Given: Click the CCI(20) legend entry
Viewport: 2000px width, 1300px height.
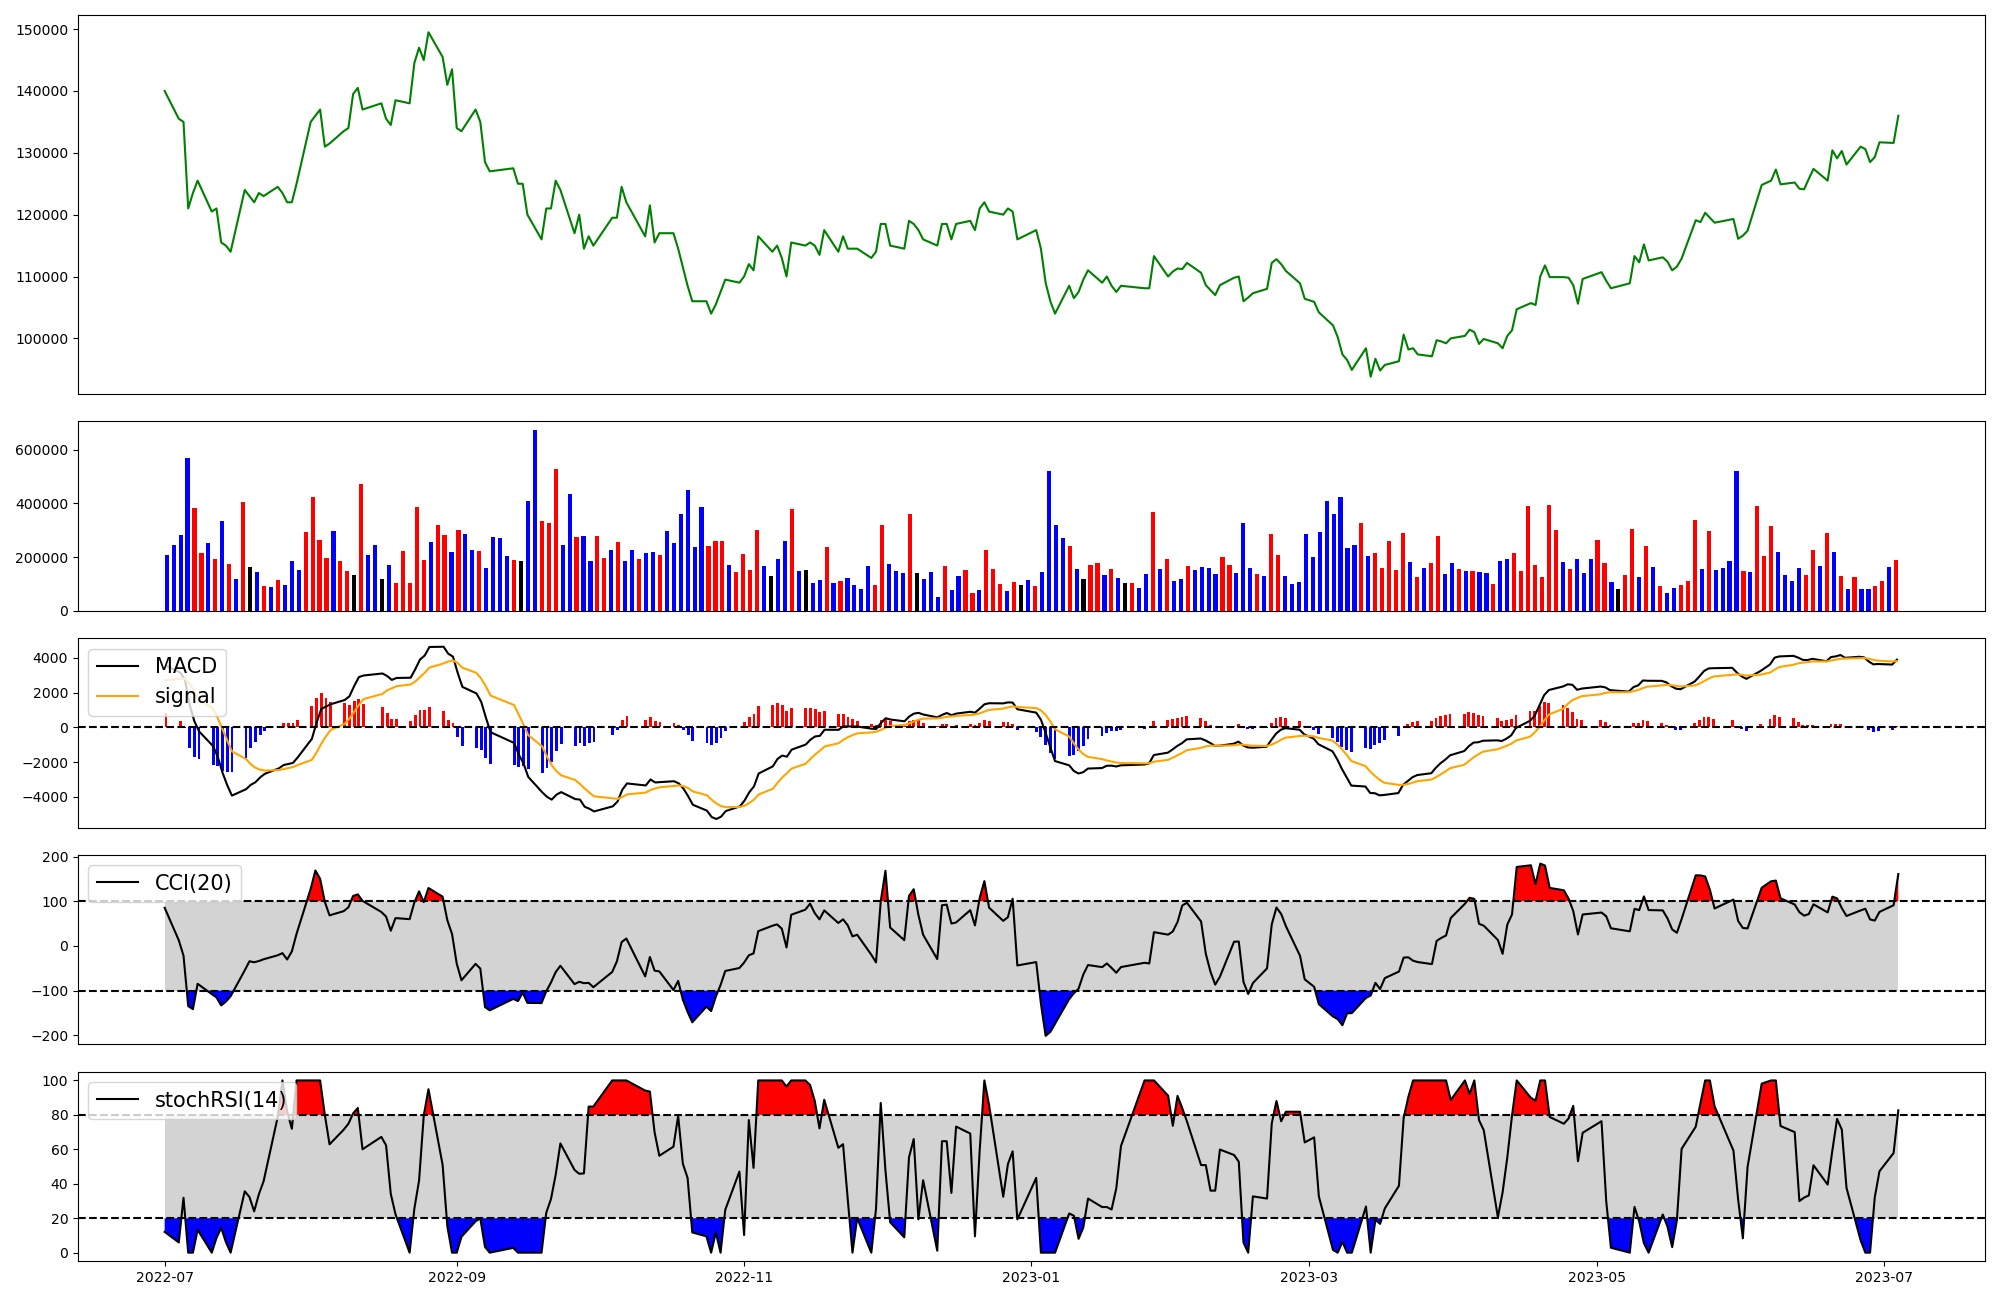Looking at the screenshot, I should [x=192, y=883].
